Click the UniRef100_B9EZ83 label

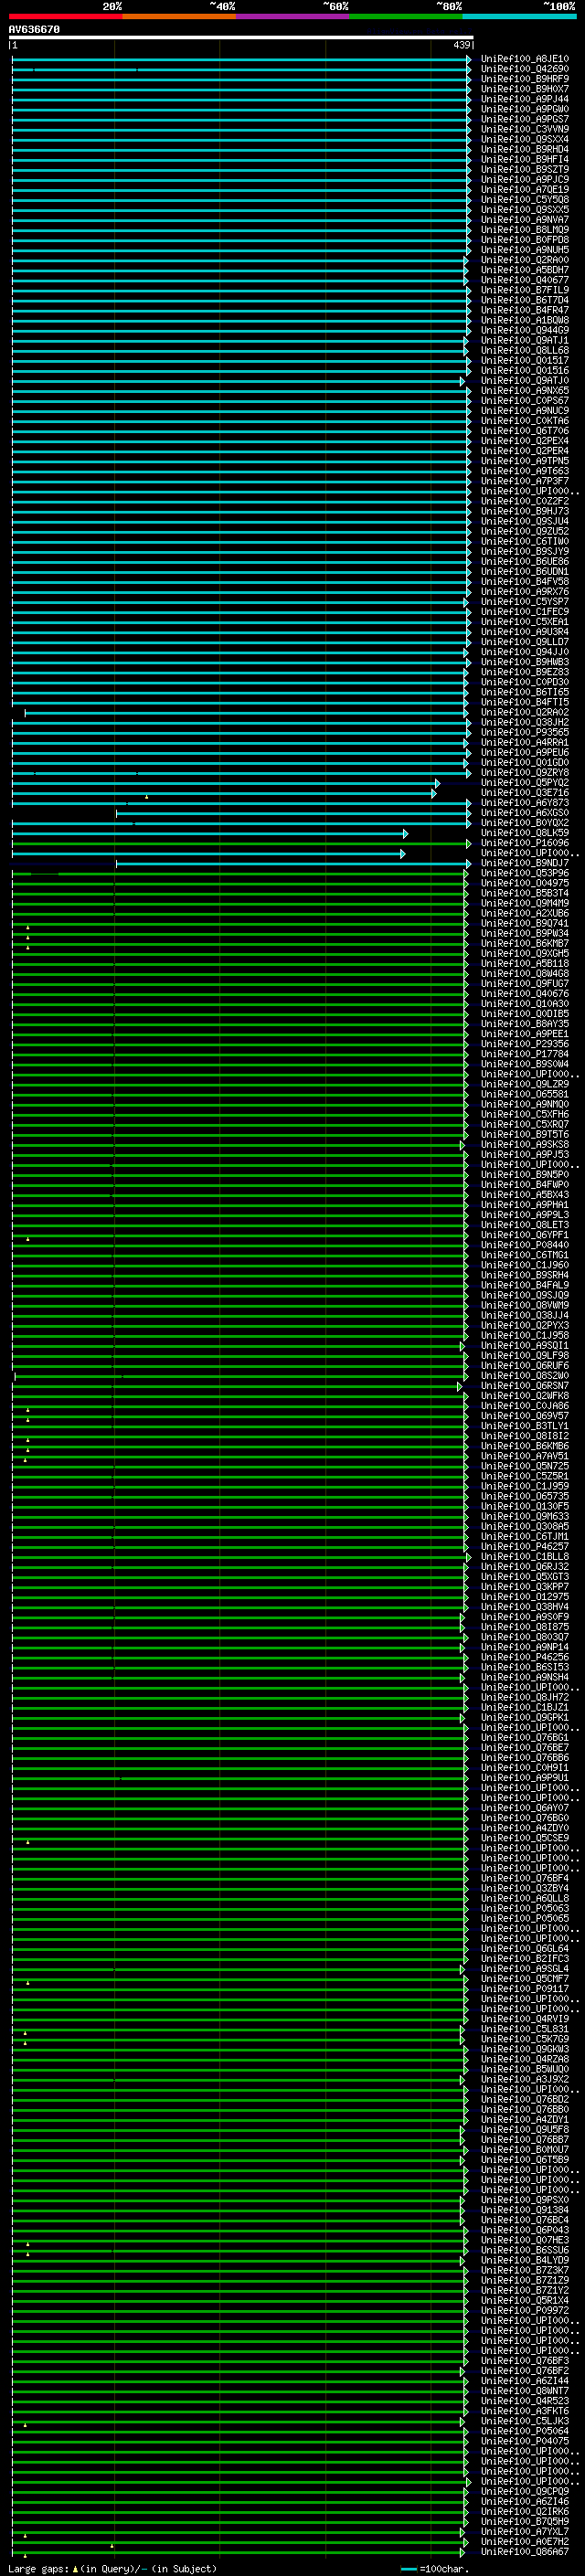[x=525, y=672]
